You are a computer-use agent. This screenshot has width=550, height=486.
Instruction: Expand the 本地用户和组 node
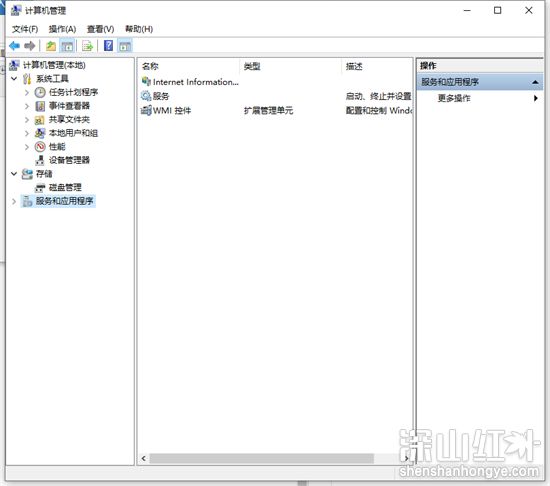coord(27,134)
